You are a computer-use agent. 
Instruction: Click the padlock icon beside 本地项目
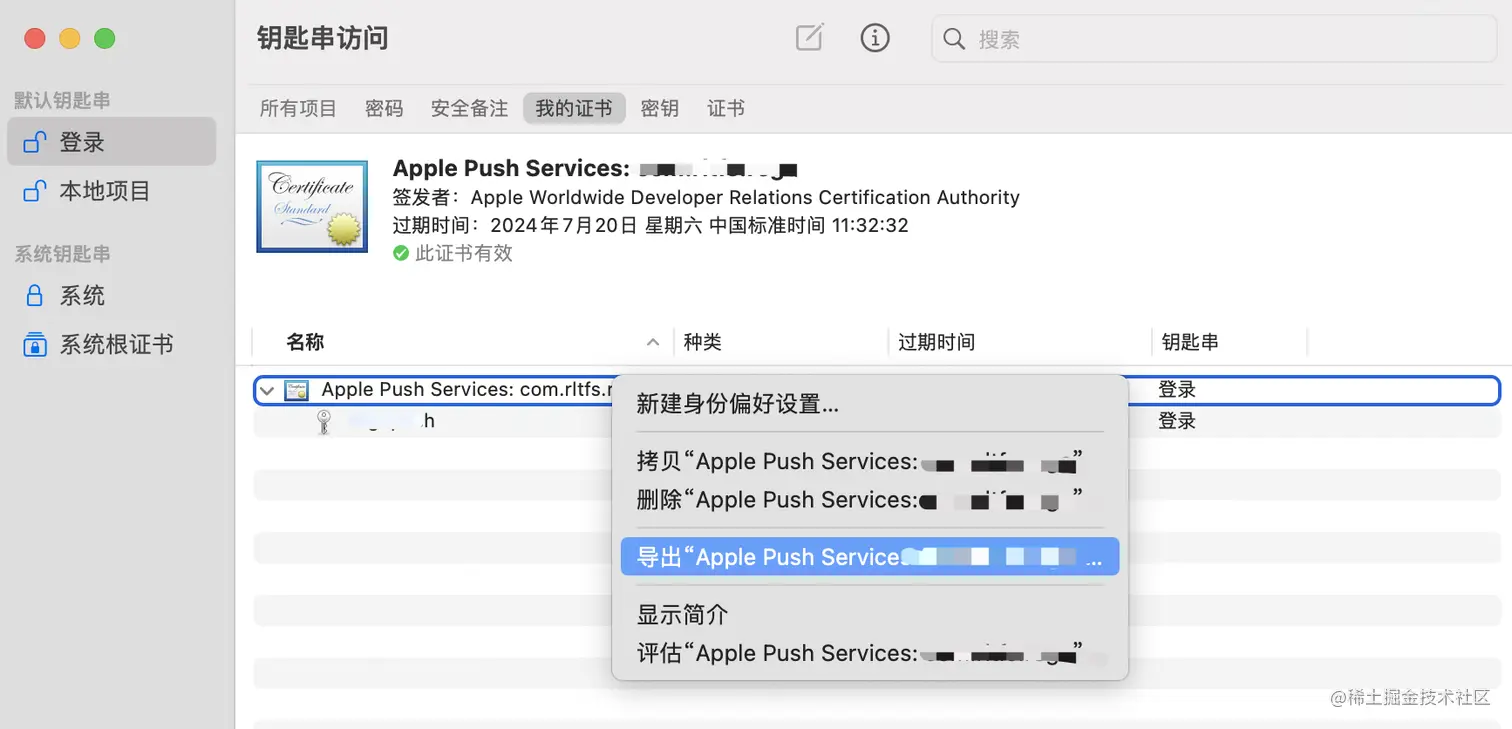click(35, 190)
